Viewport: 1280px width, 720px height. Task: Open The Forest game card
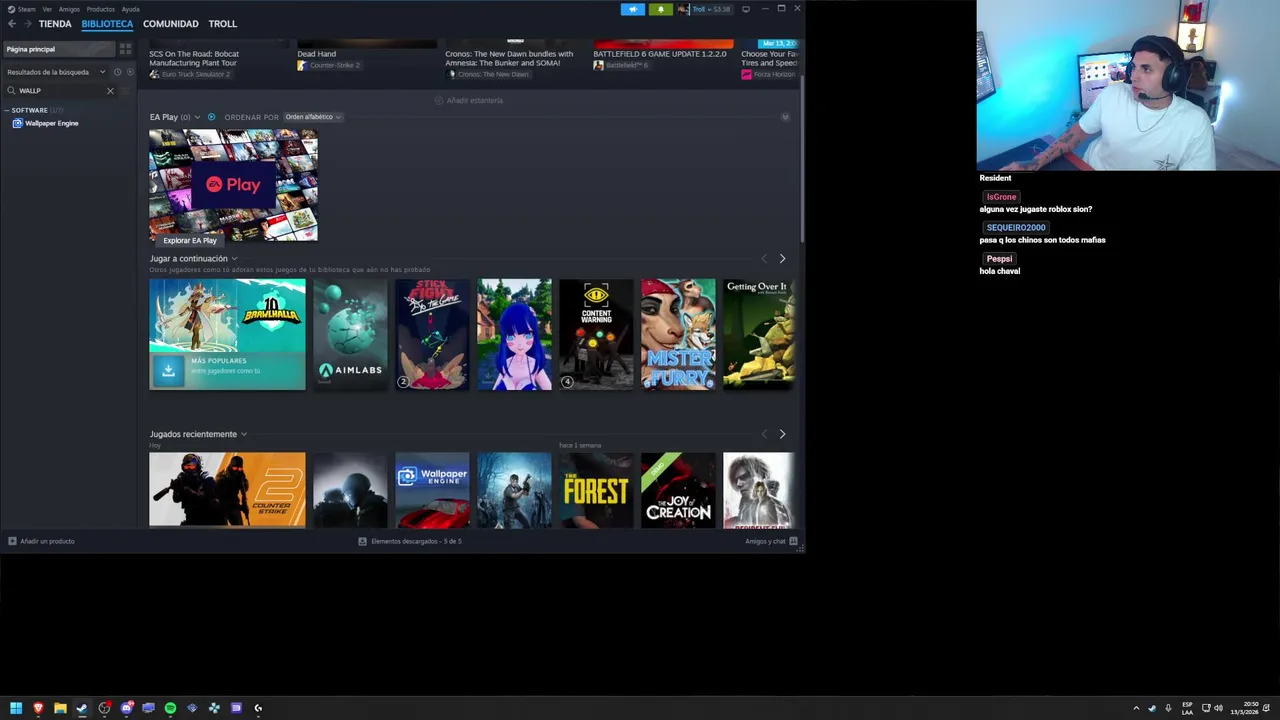[x=596, y=490]
